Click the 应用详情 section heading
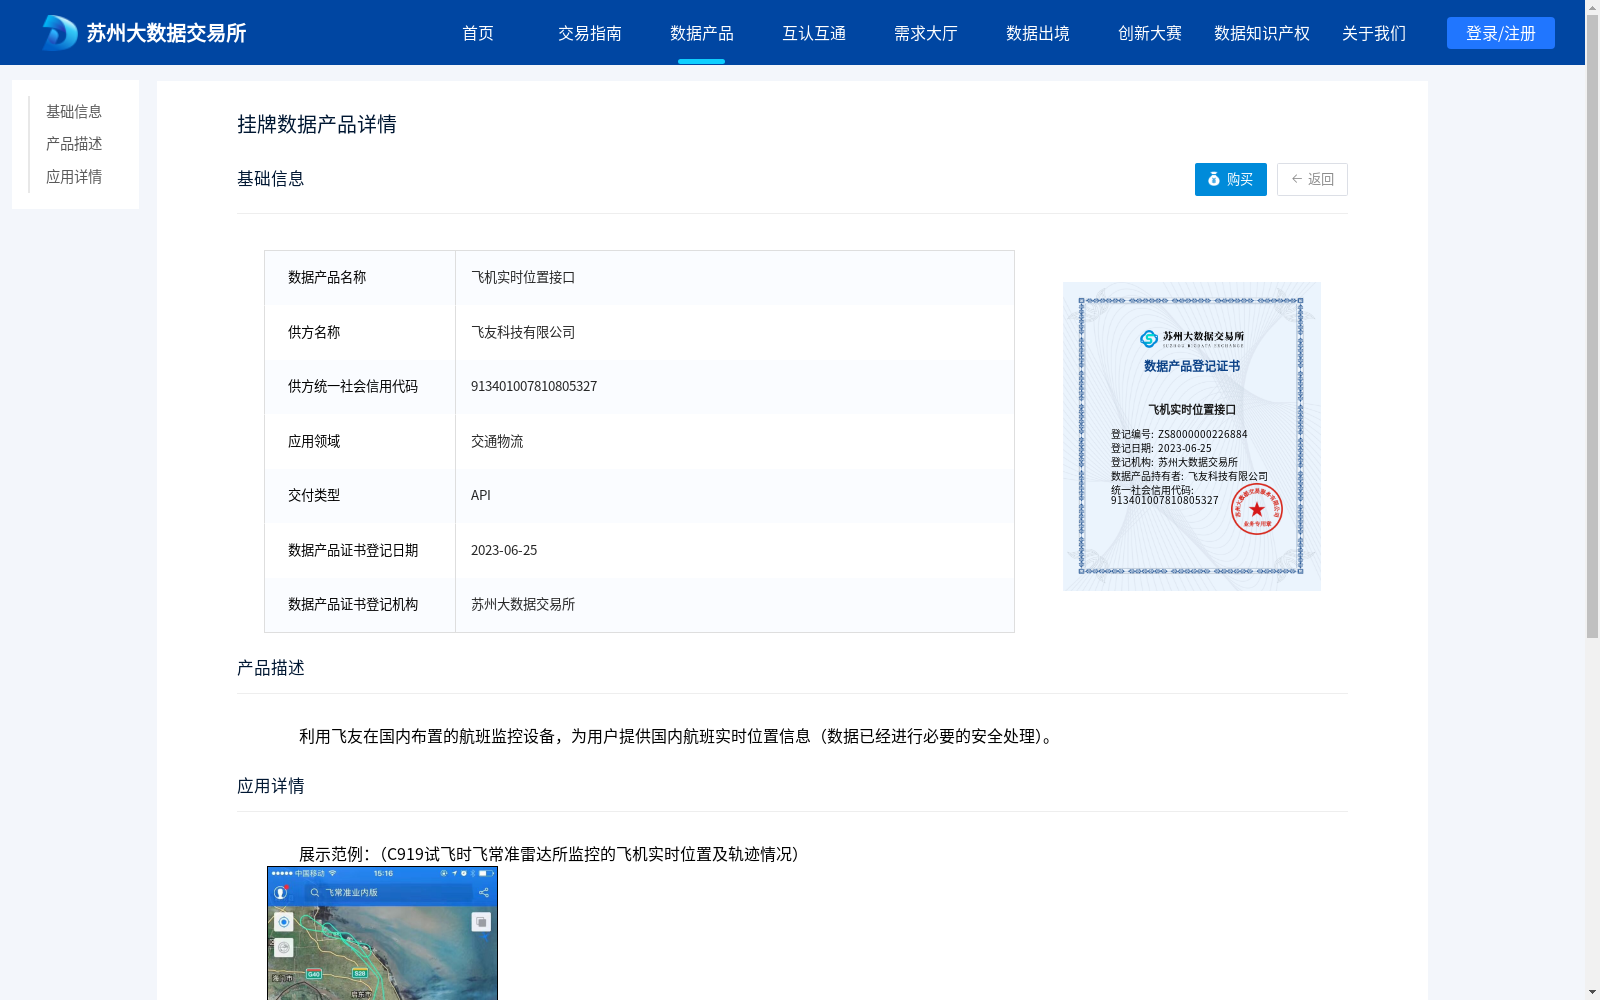The height and width of the screenshot is (1000, 1600). click(x=271, y=786)
